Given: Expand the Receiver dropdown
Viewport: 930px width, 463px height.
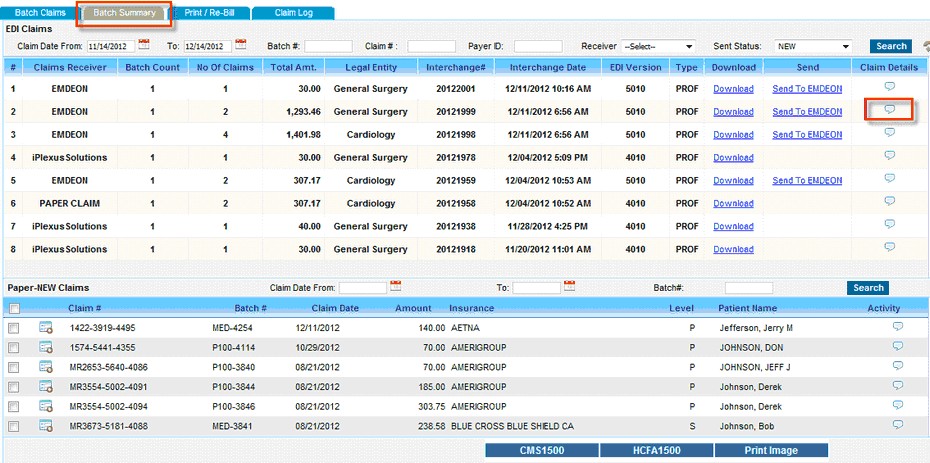Looking at the screenshot, I should coord(658,46).
